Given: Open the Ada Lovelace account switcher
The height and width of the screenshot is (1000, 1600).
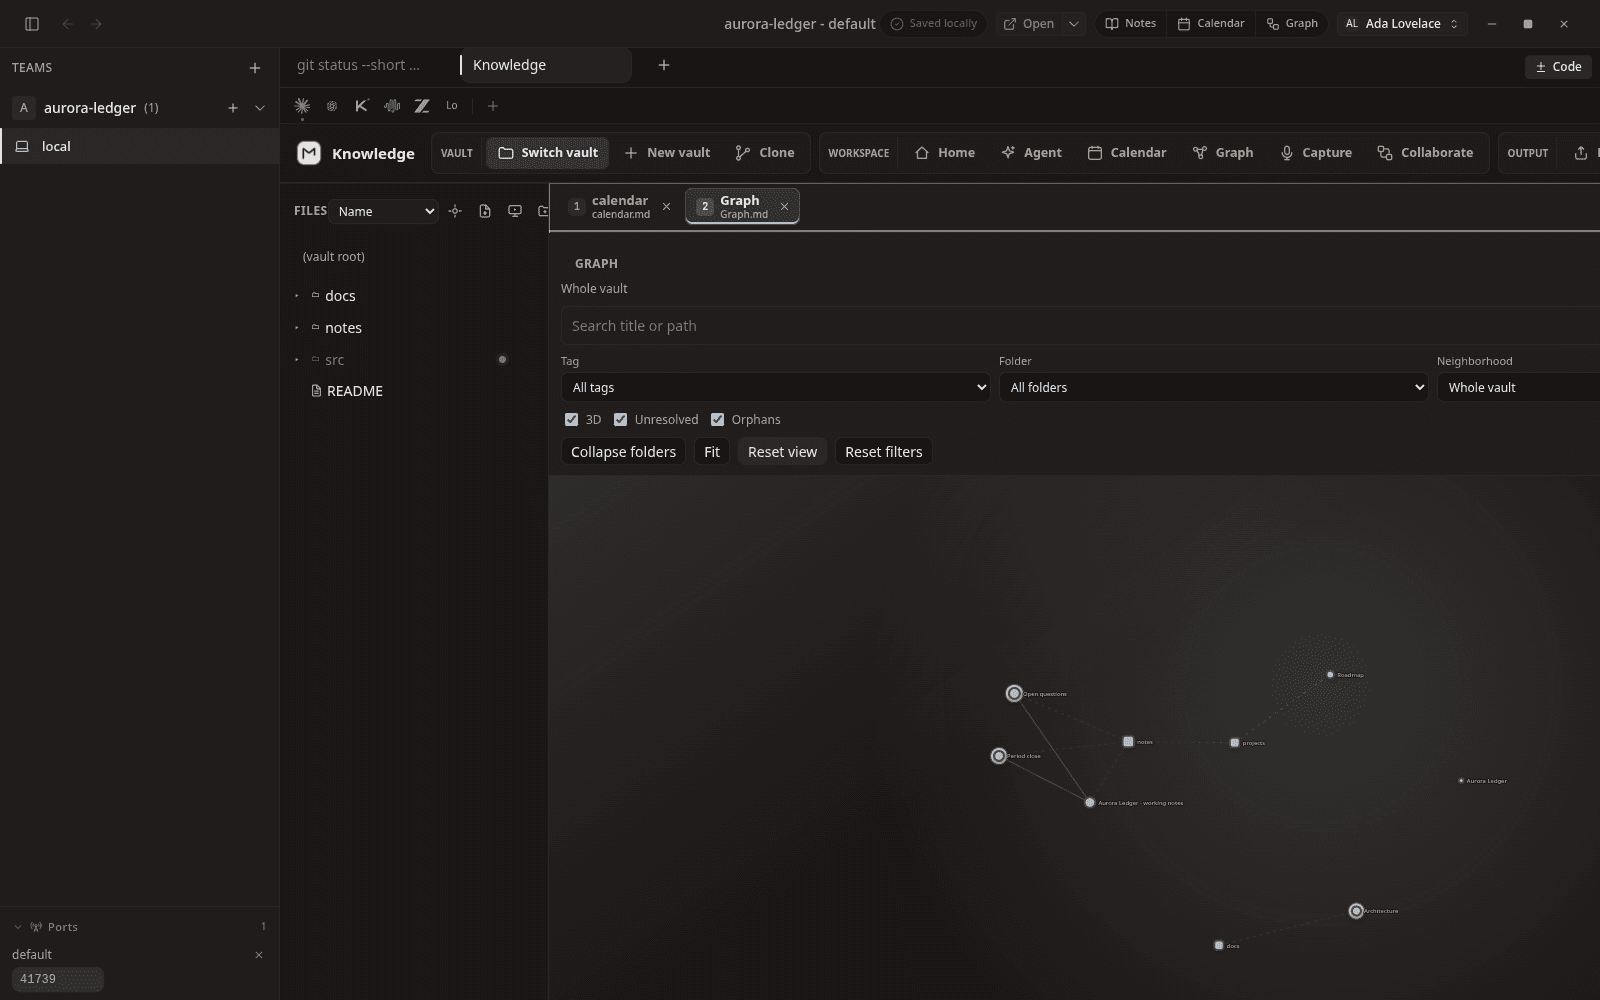Looking at the screenshot, I should pyautogui.click(x=1402, y=24).
